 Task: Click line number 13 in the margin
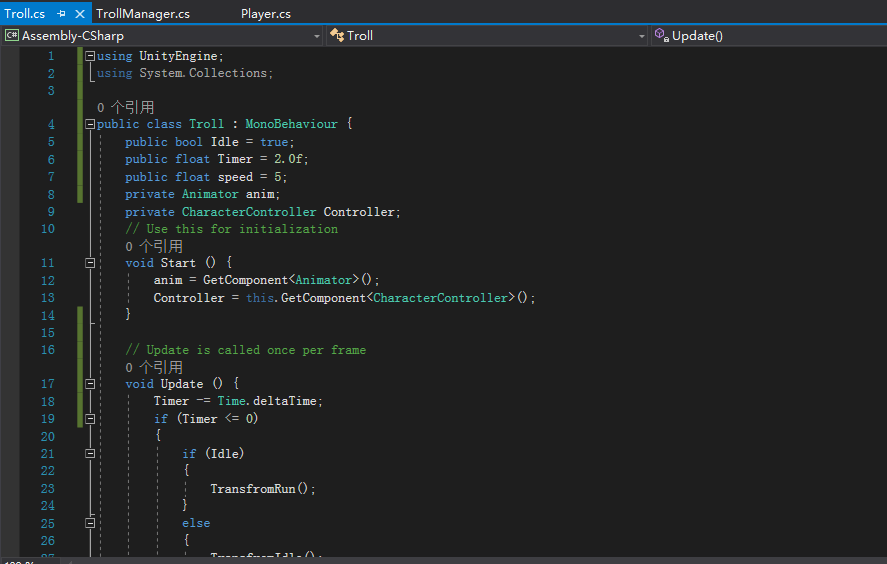[48, 298]
